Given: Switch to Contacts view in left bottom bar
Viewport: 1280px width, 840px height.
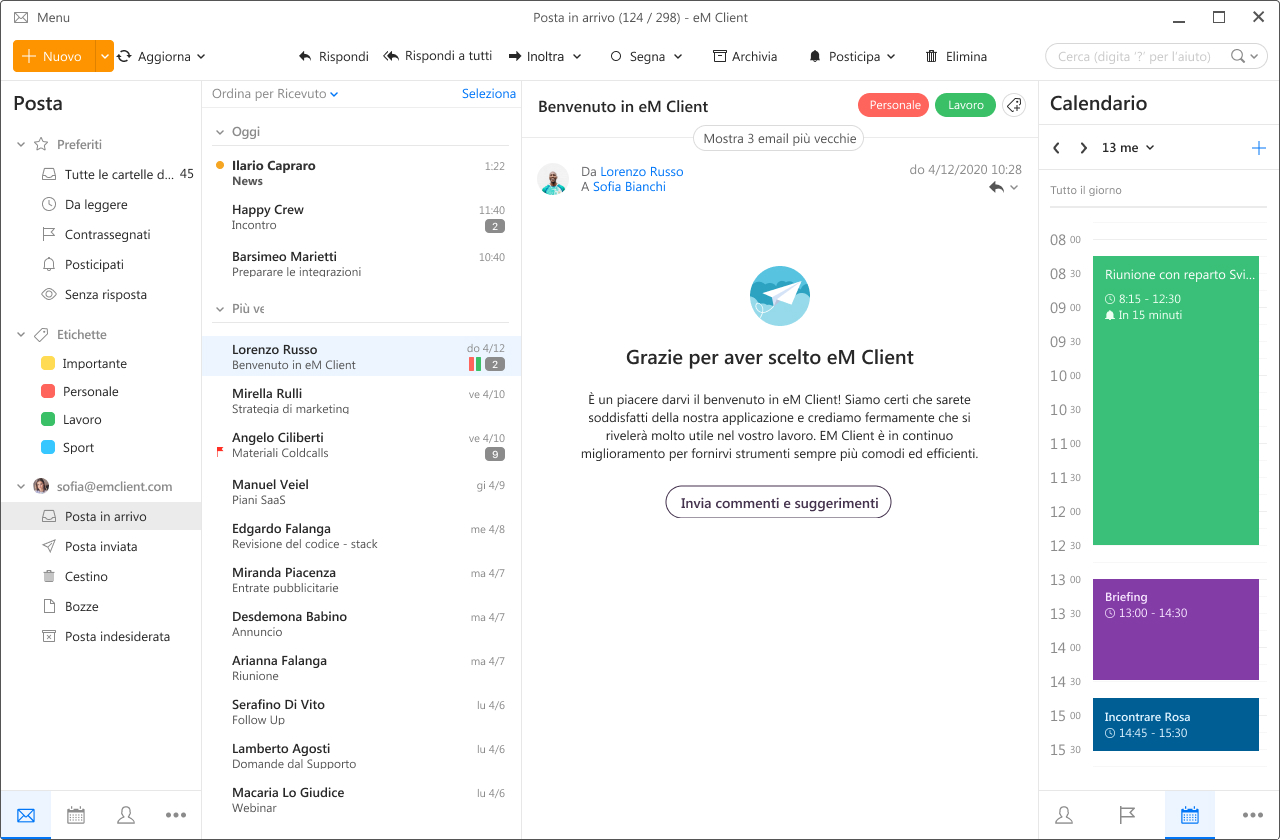Looking at the screenshot, I should tap(126, 815).
